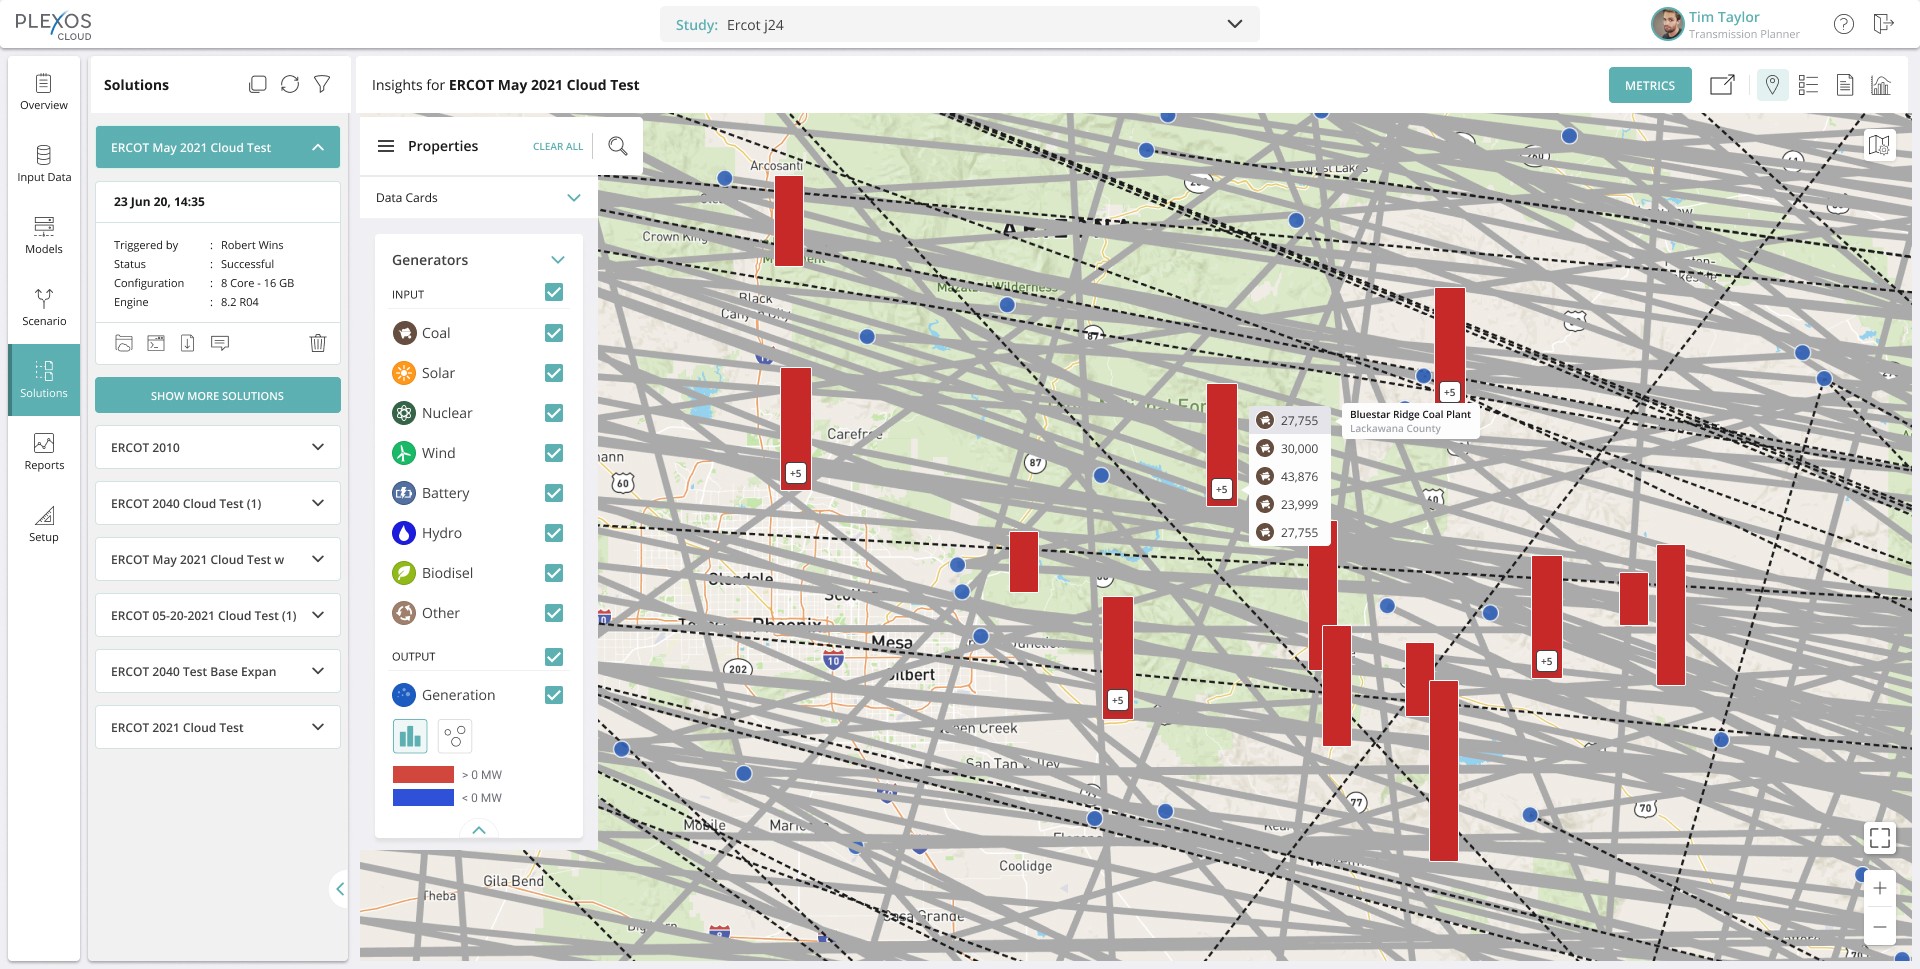Open the document report view icon
The height and width of the screenshot is (969, 1920).
(1845, 85)
